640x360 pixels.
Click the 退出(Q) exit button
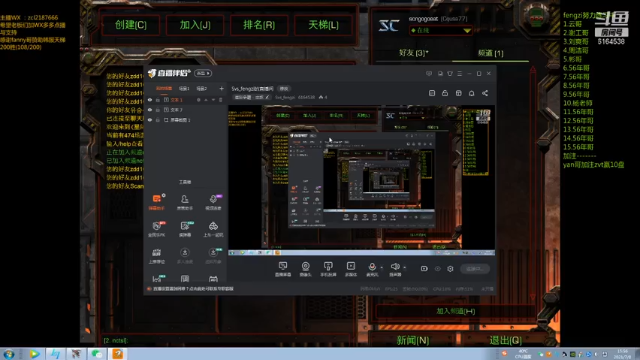[x=506, y=340]
